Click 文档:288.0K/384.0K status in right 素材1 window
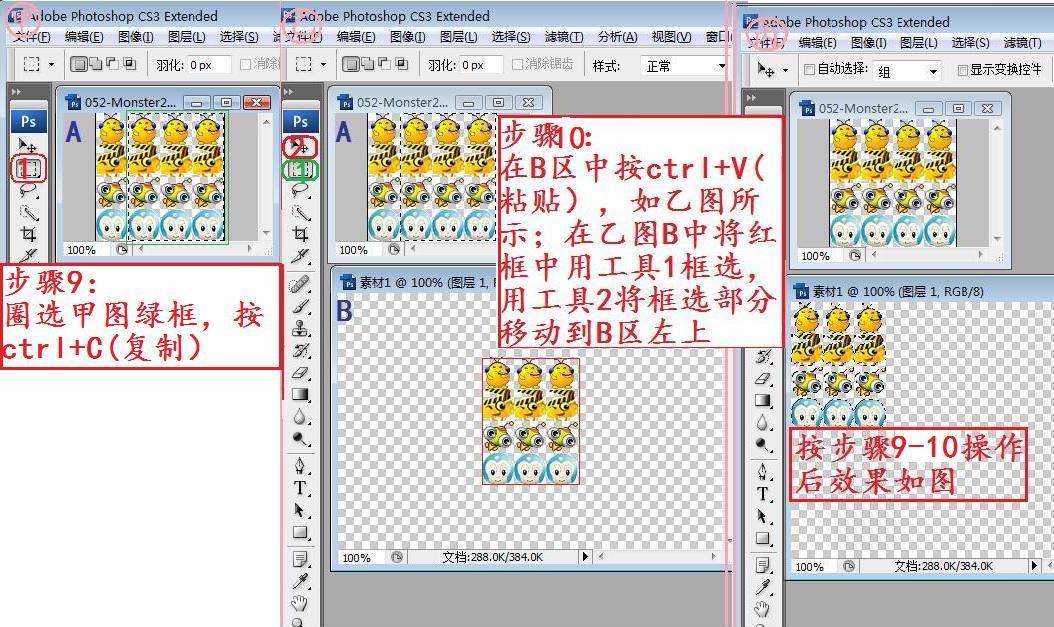The image size is (1054, 627). coord(943,566)
